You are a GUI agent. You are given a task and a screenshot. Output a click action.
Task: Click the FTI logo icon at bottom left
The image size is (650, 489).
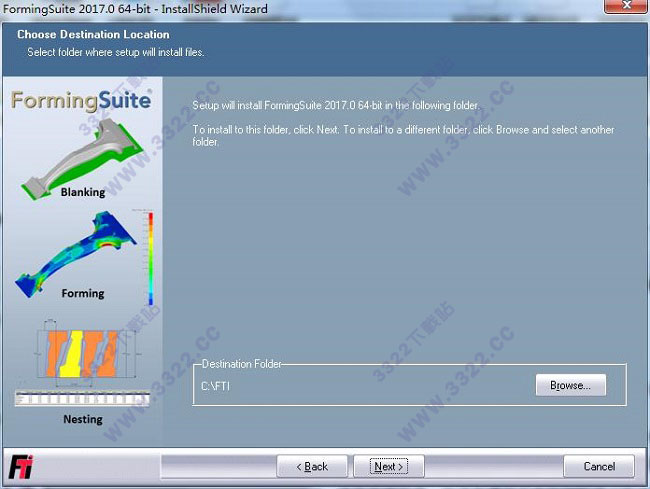click(x=21, y=467)
